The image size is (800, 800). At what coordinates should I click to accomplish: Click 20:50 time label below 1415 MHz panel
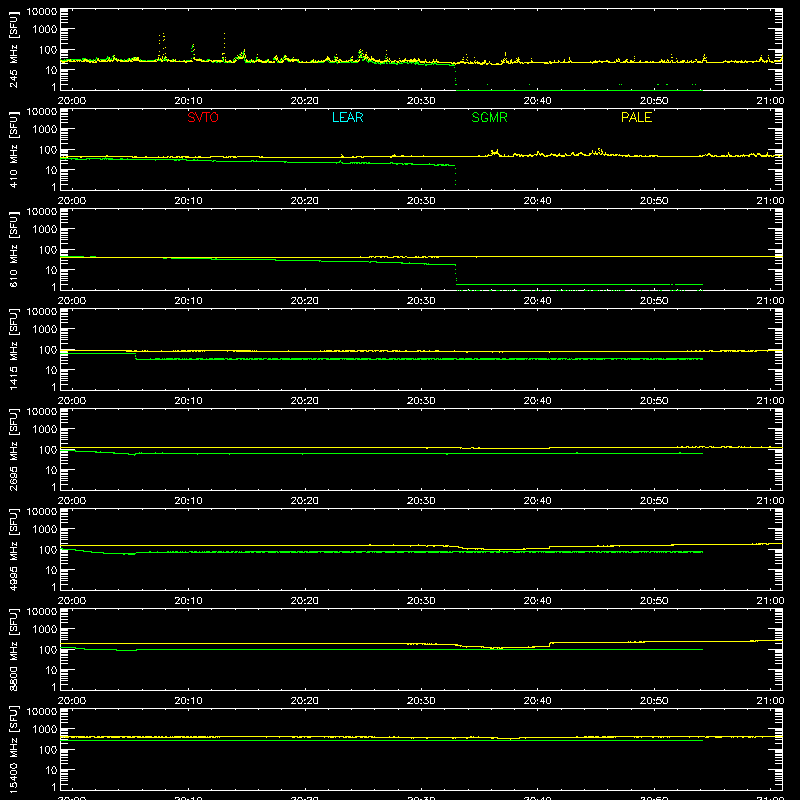tap(654, 401)
